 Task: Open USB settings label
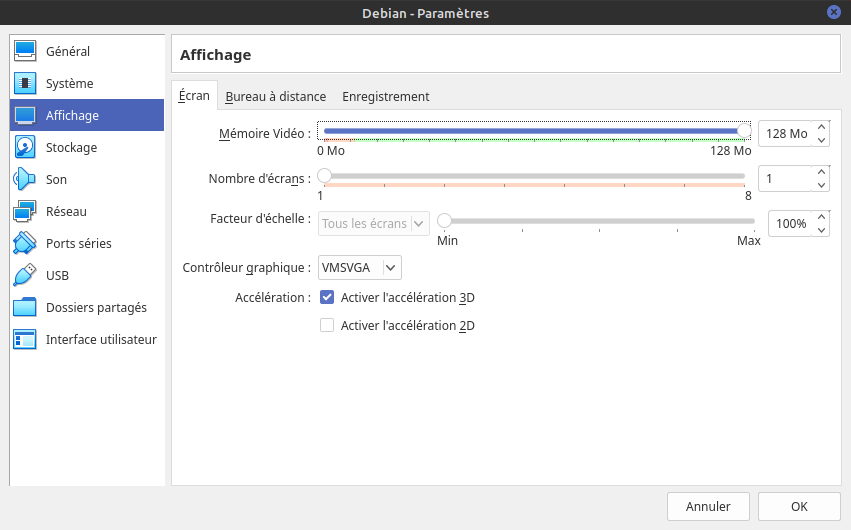click(58, 276)
